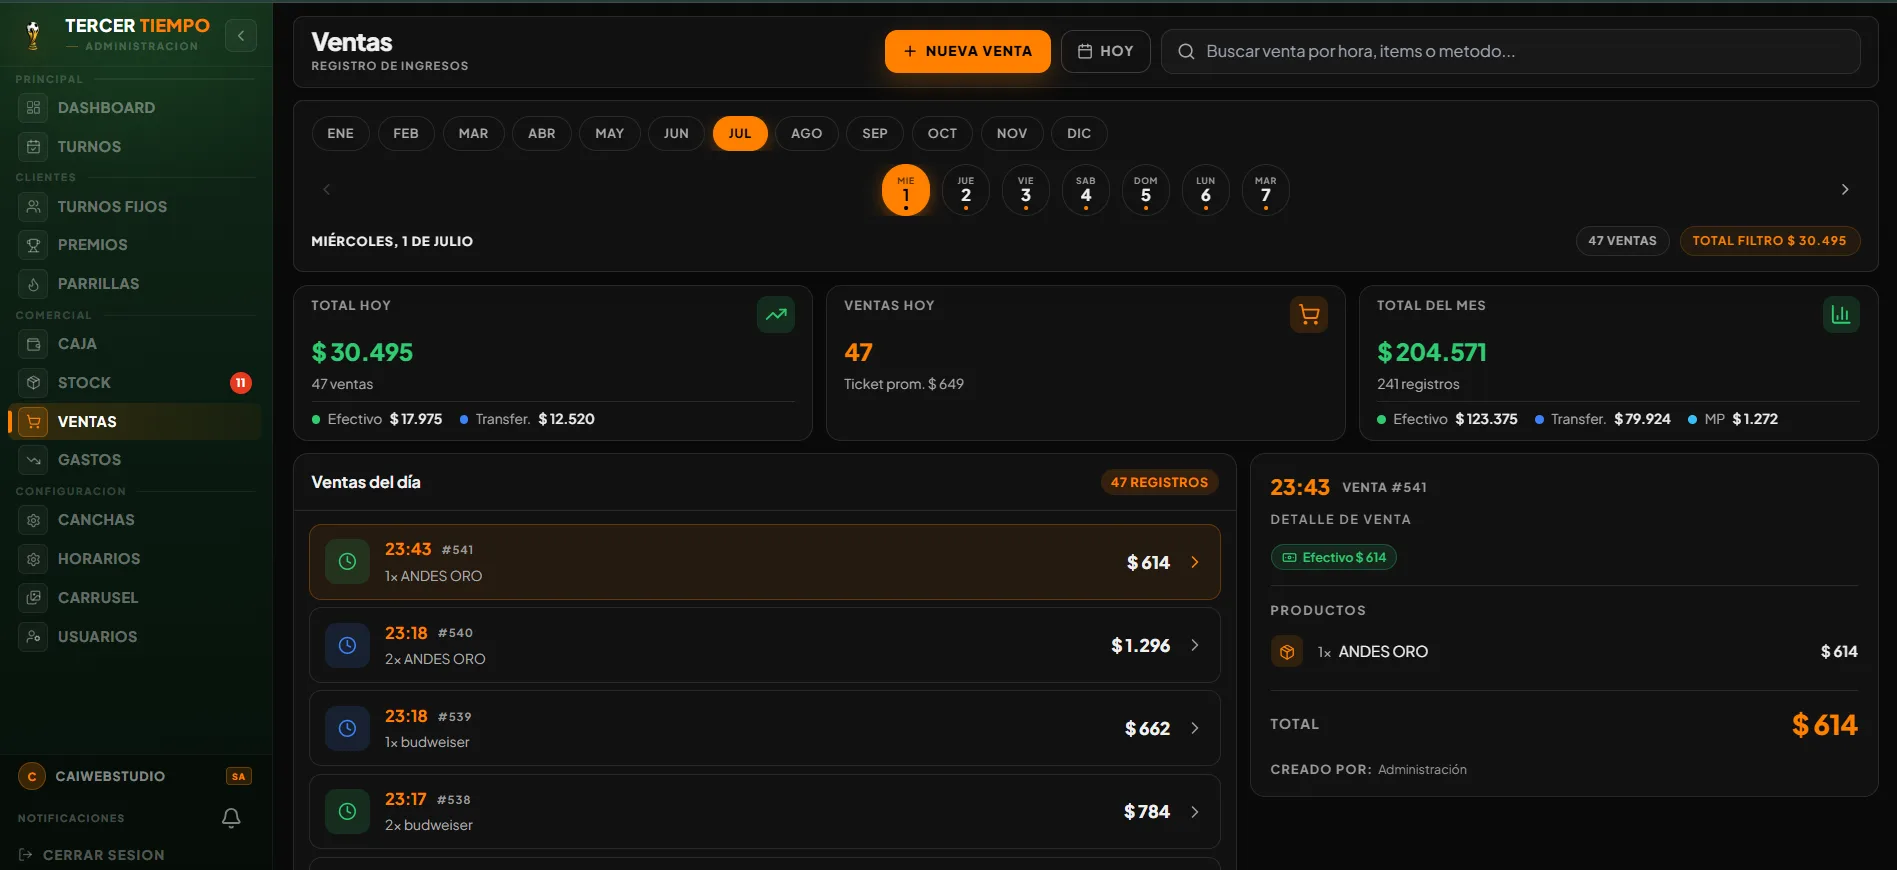
Task: Click the clock icon on sale #540
Action: coord(347,645)
